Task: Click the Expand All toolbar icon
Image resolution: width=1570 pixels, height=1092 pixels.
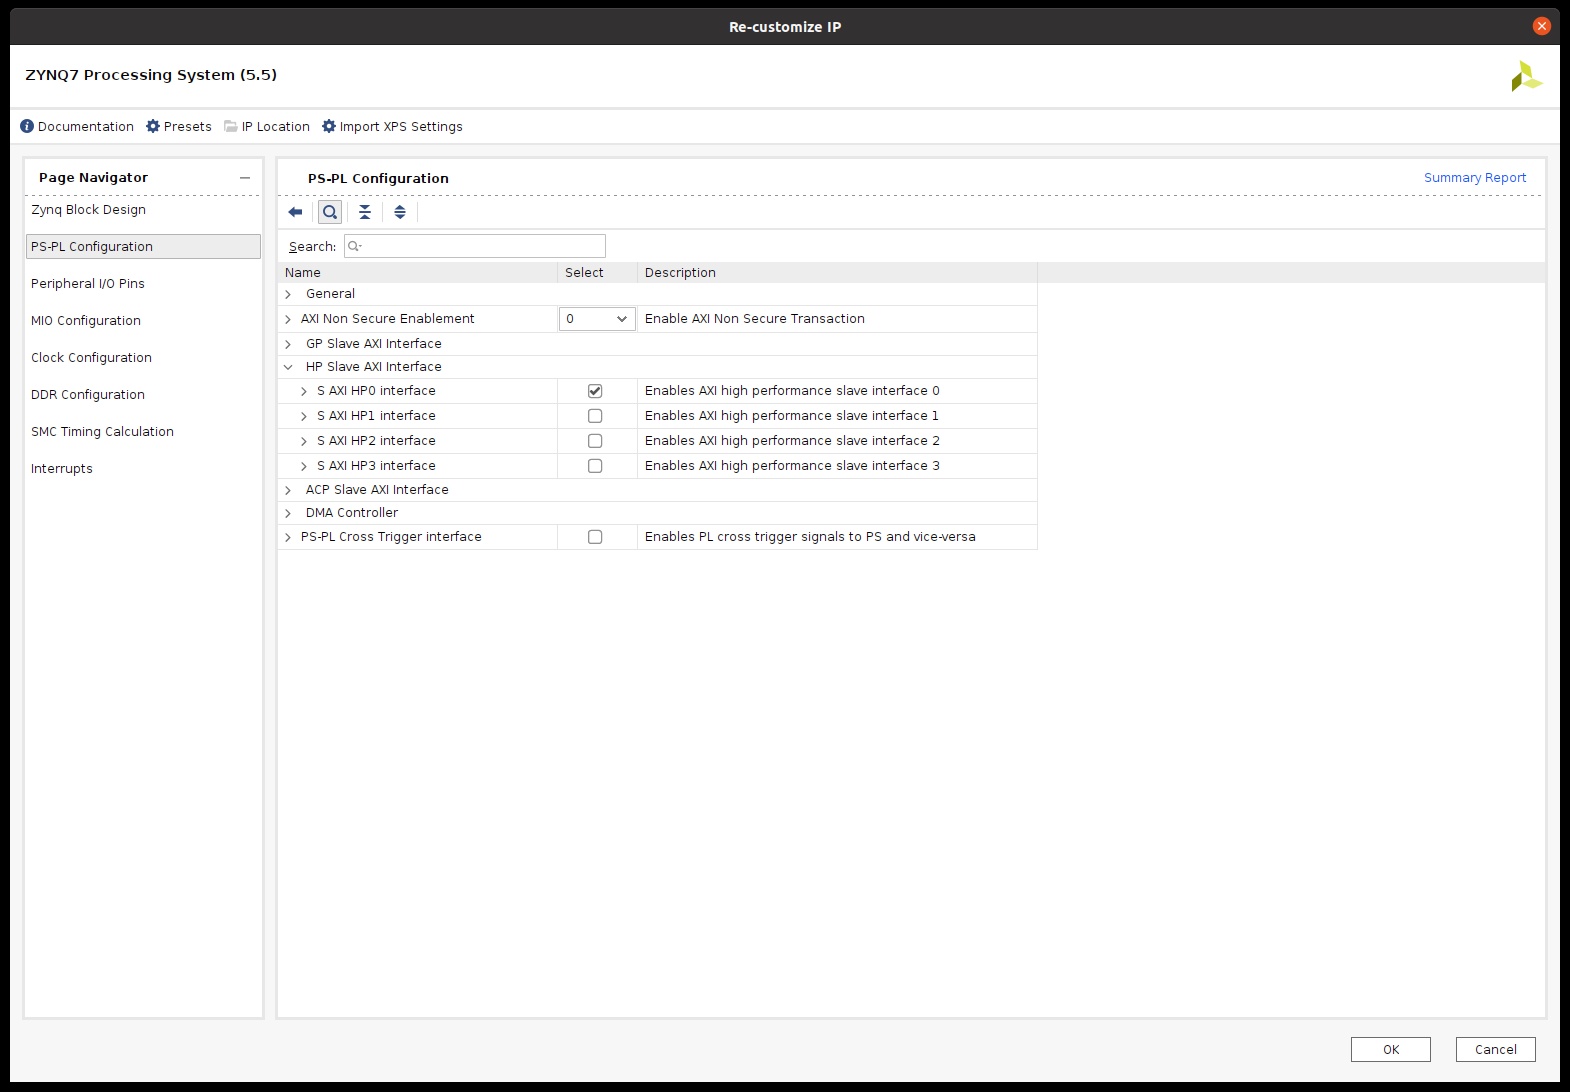Action: [x=400, y=212]
